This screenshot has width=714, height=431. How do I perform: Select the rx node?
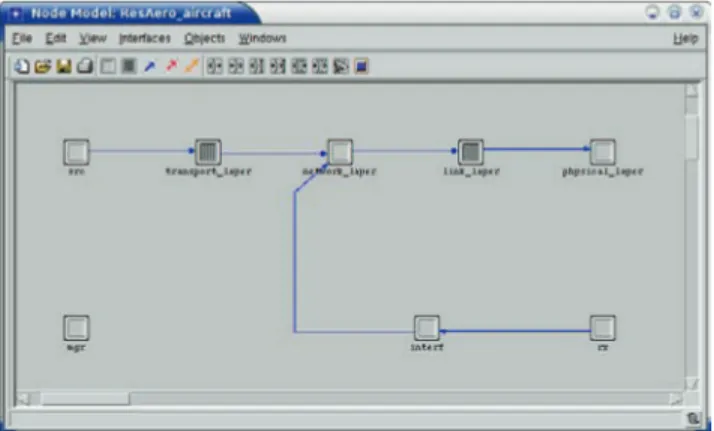[603, 328]
